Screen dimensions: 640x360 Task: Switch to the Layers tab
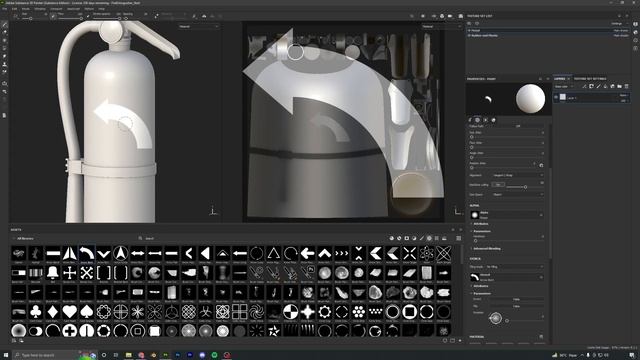point(560,79)
